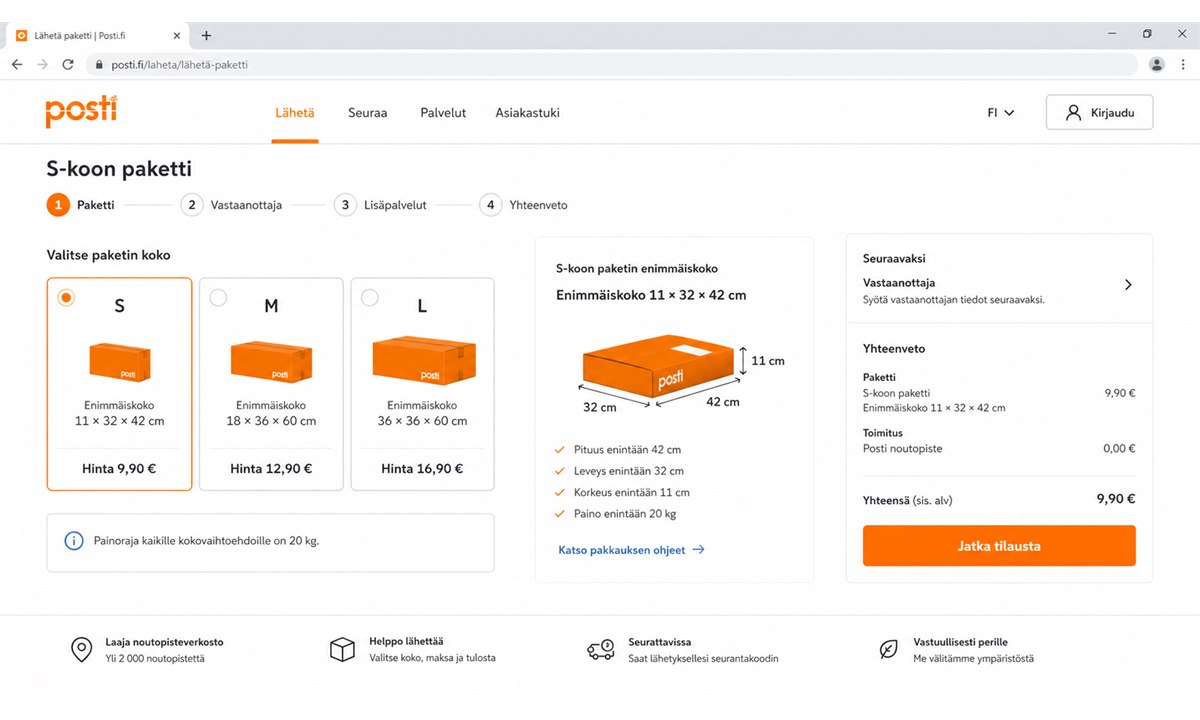Click the Posti logo

coord(81,111)
